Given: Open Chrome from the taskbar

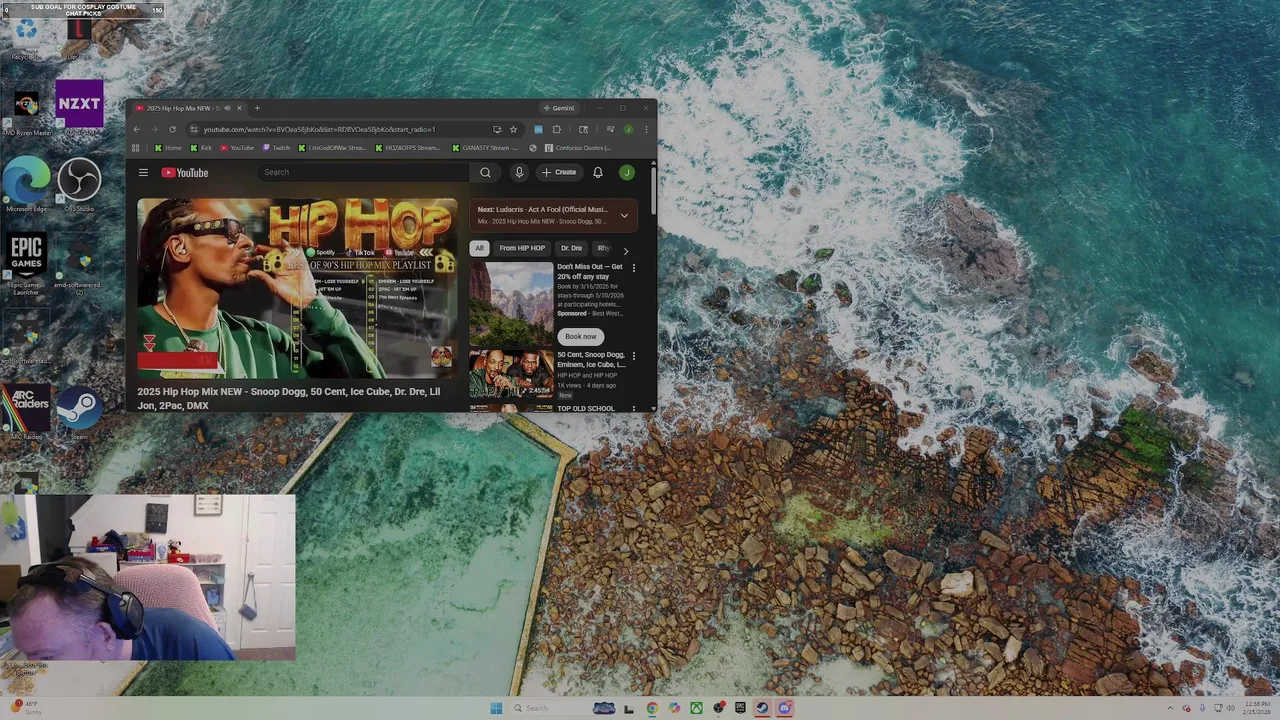Looking at the screenshot, I should pyautogui.click(x=652, y=708).
